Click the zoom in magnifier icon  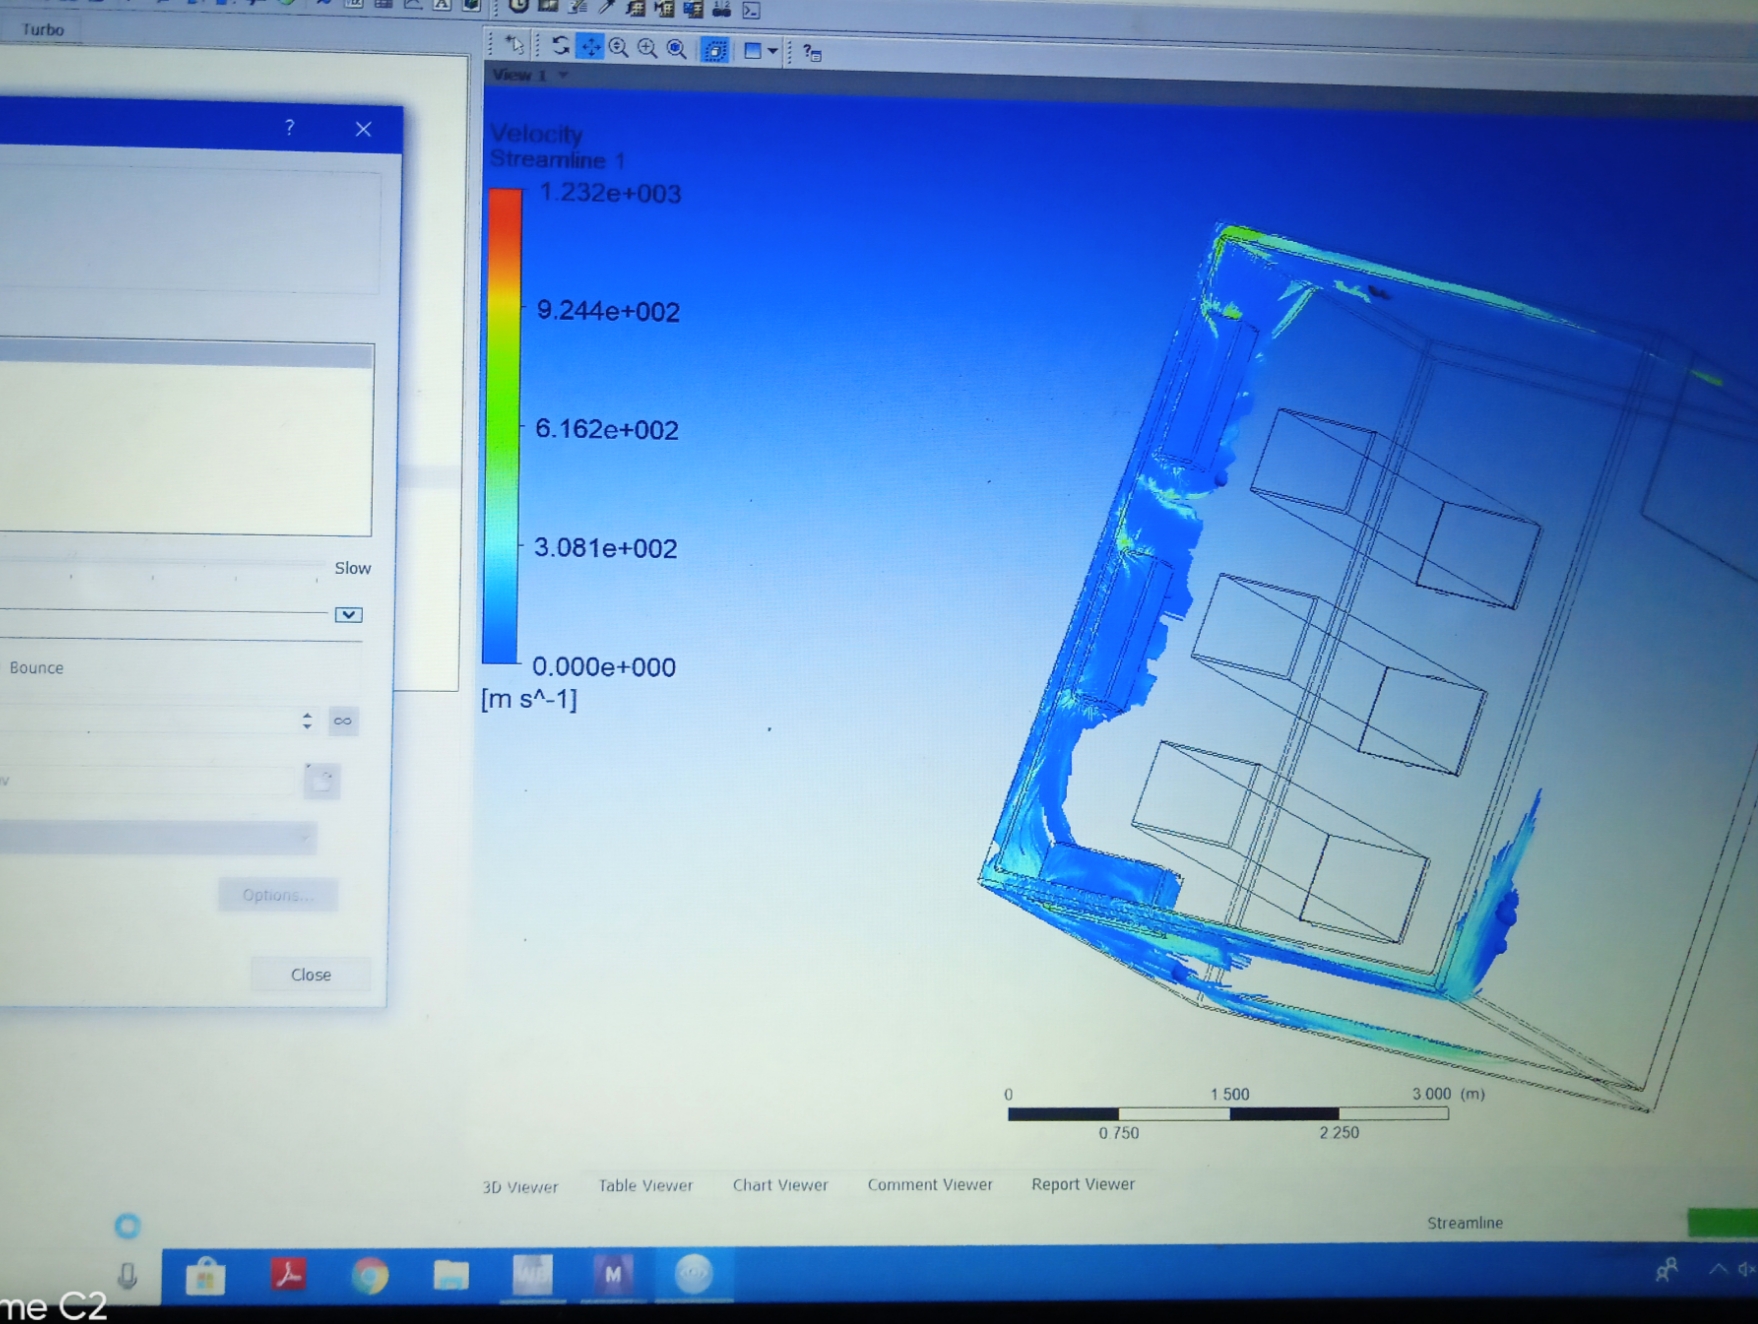pyautogui.click(x=646, y=48)
